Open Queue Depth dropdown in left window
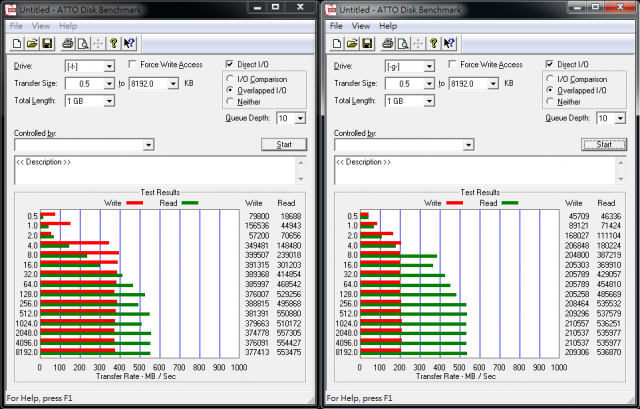Viewport: 640px width, 409px height. coord(300,118)
